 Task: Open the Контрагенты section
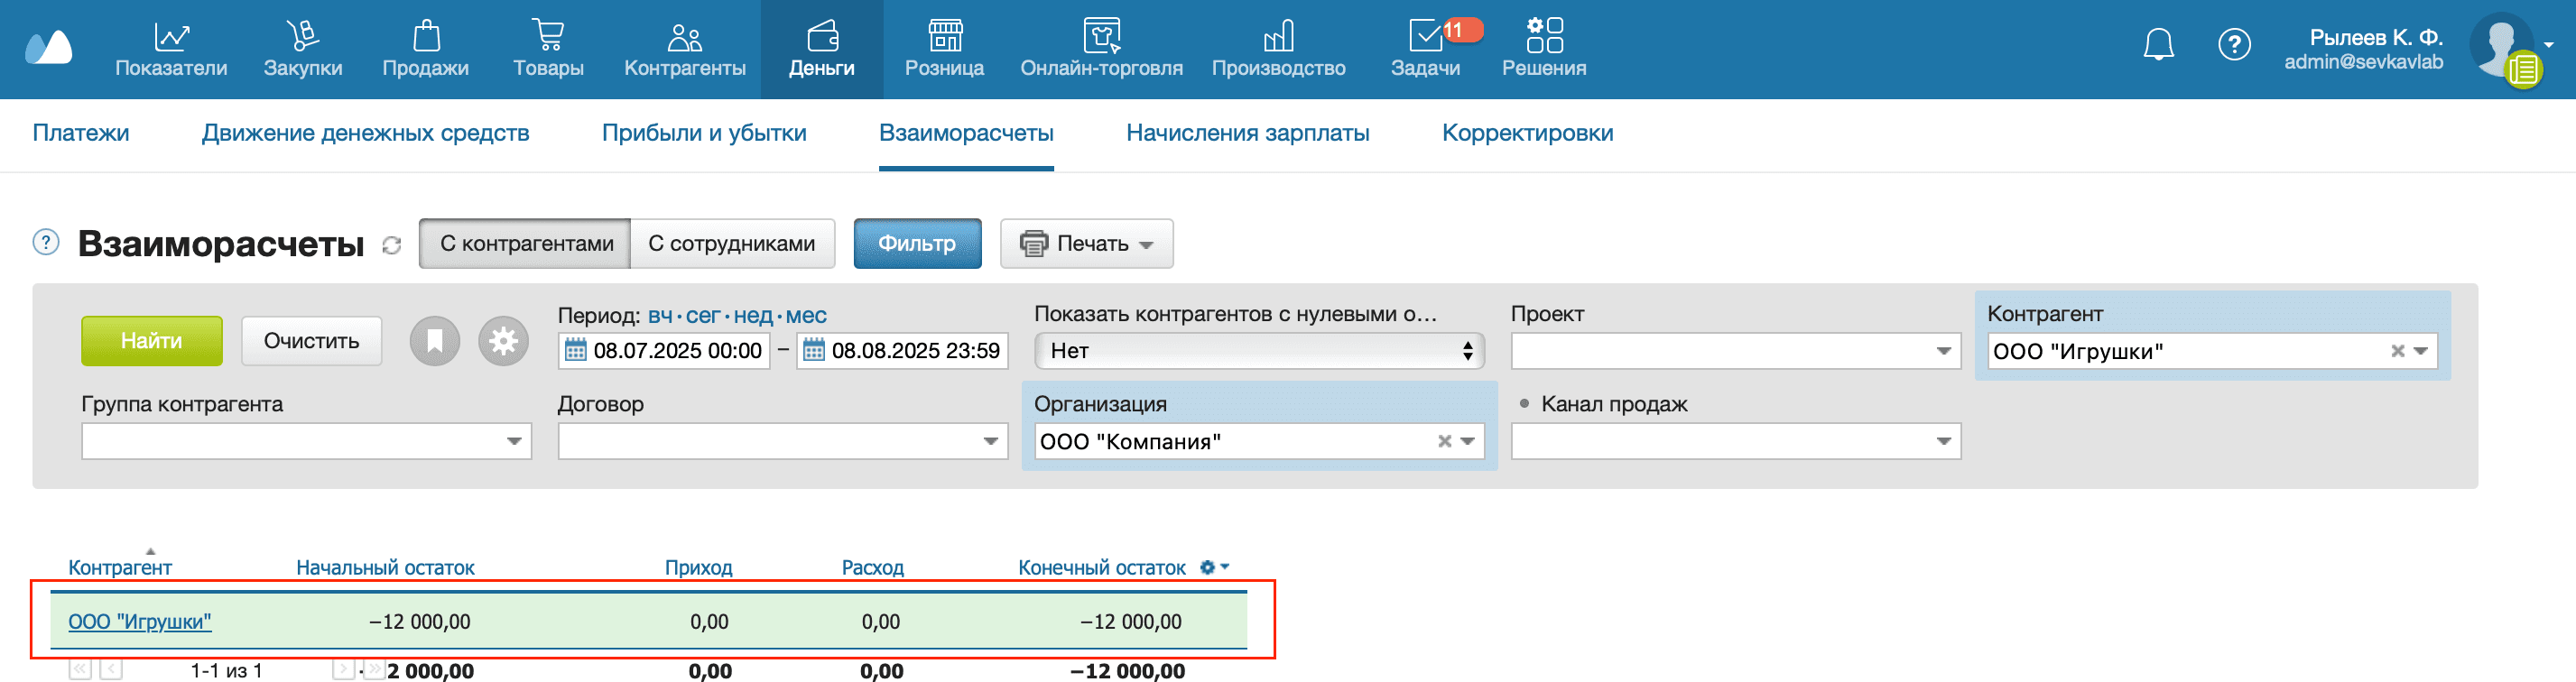click(x=685, y=50)
